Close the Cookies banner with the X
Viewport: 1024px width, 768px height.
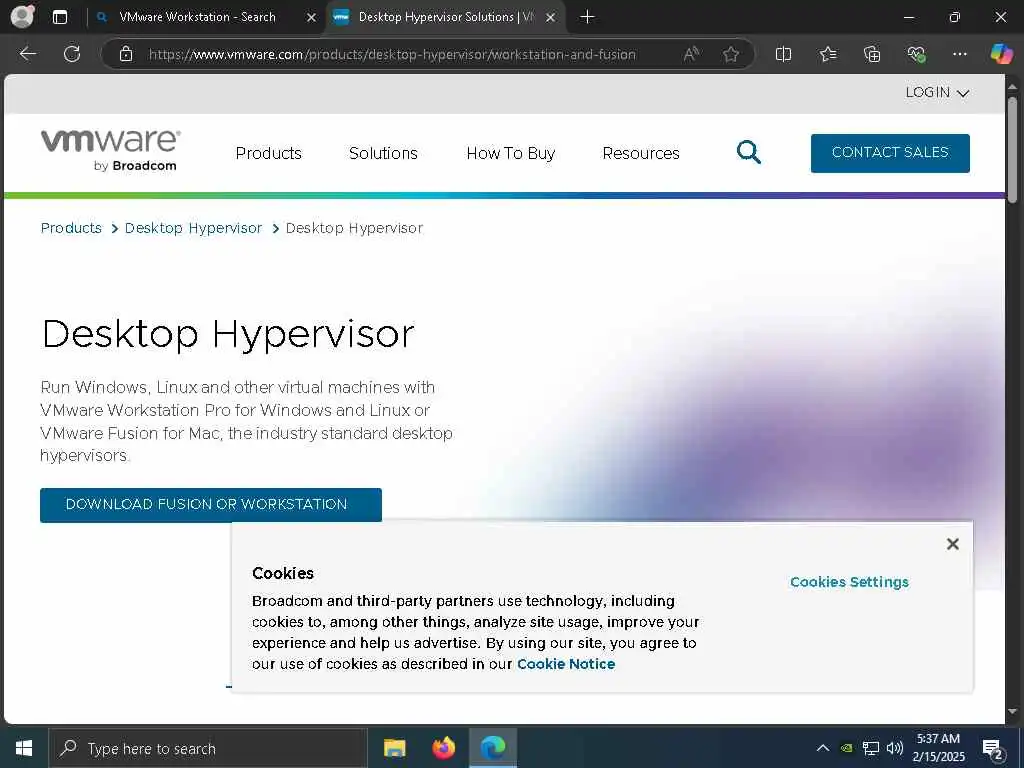[x=953, y=544]
